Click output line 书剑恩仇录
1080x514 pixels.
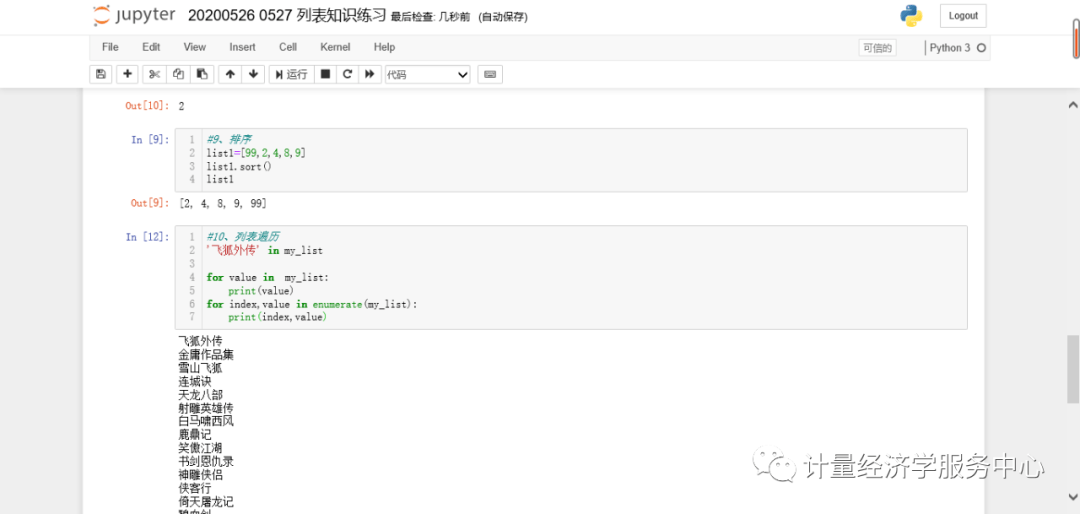[x=206, y=461]
